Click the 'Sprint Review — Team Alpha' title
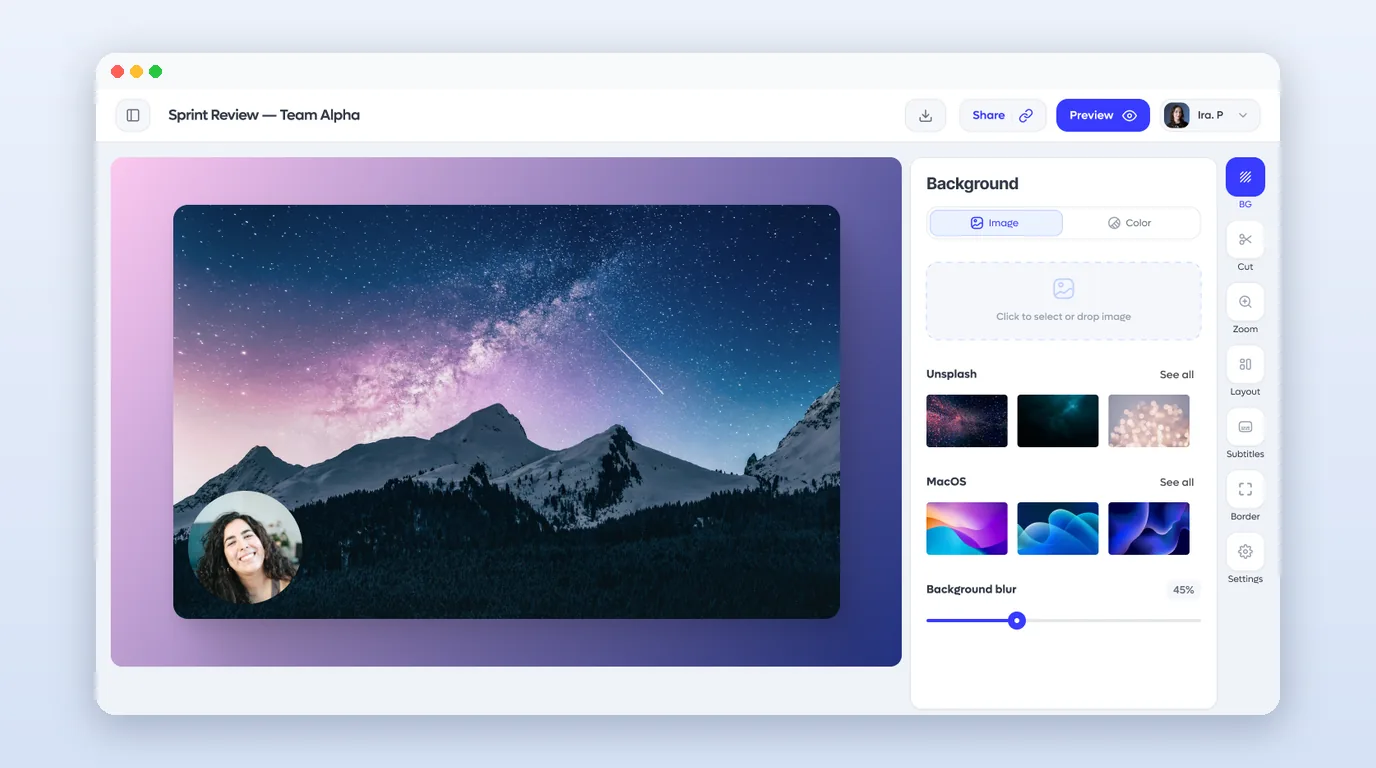 click(264, 115)
